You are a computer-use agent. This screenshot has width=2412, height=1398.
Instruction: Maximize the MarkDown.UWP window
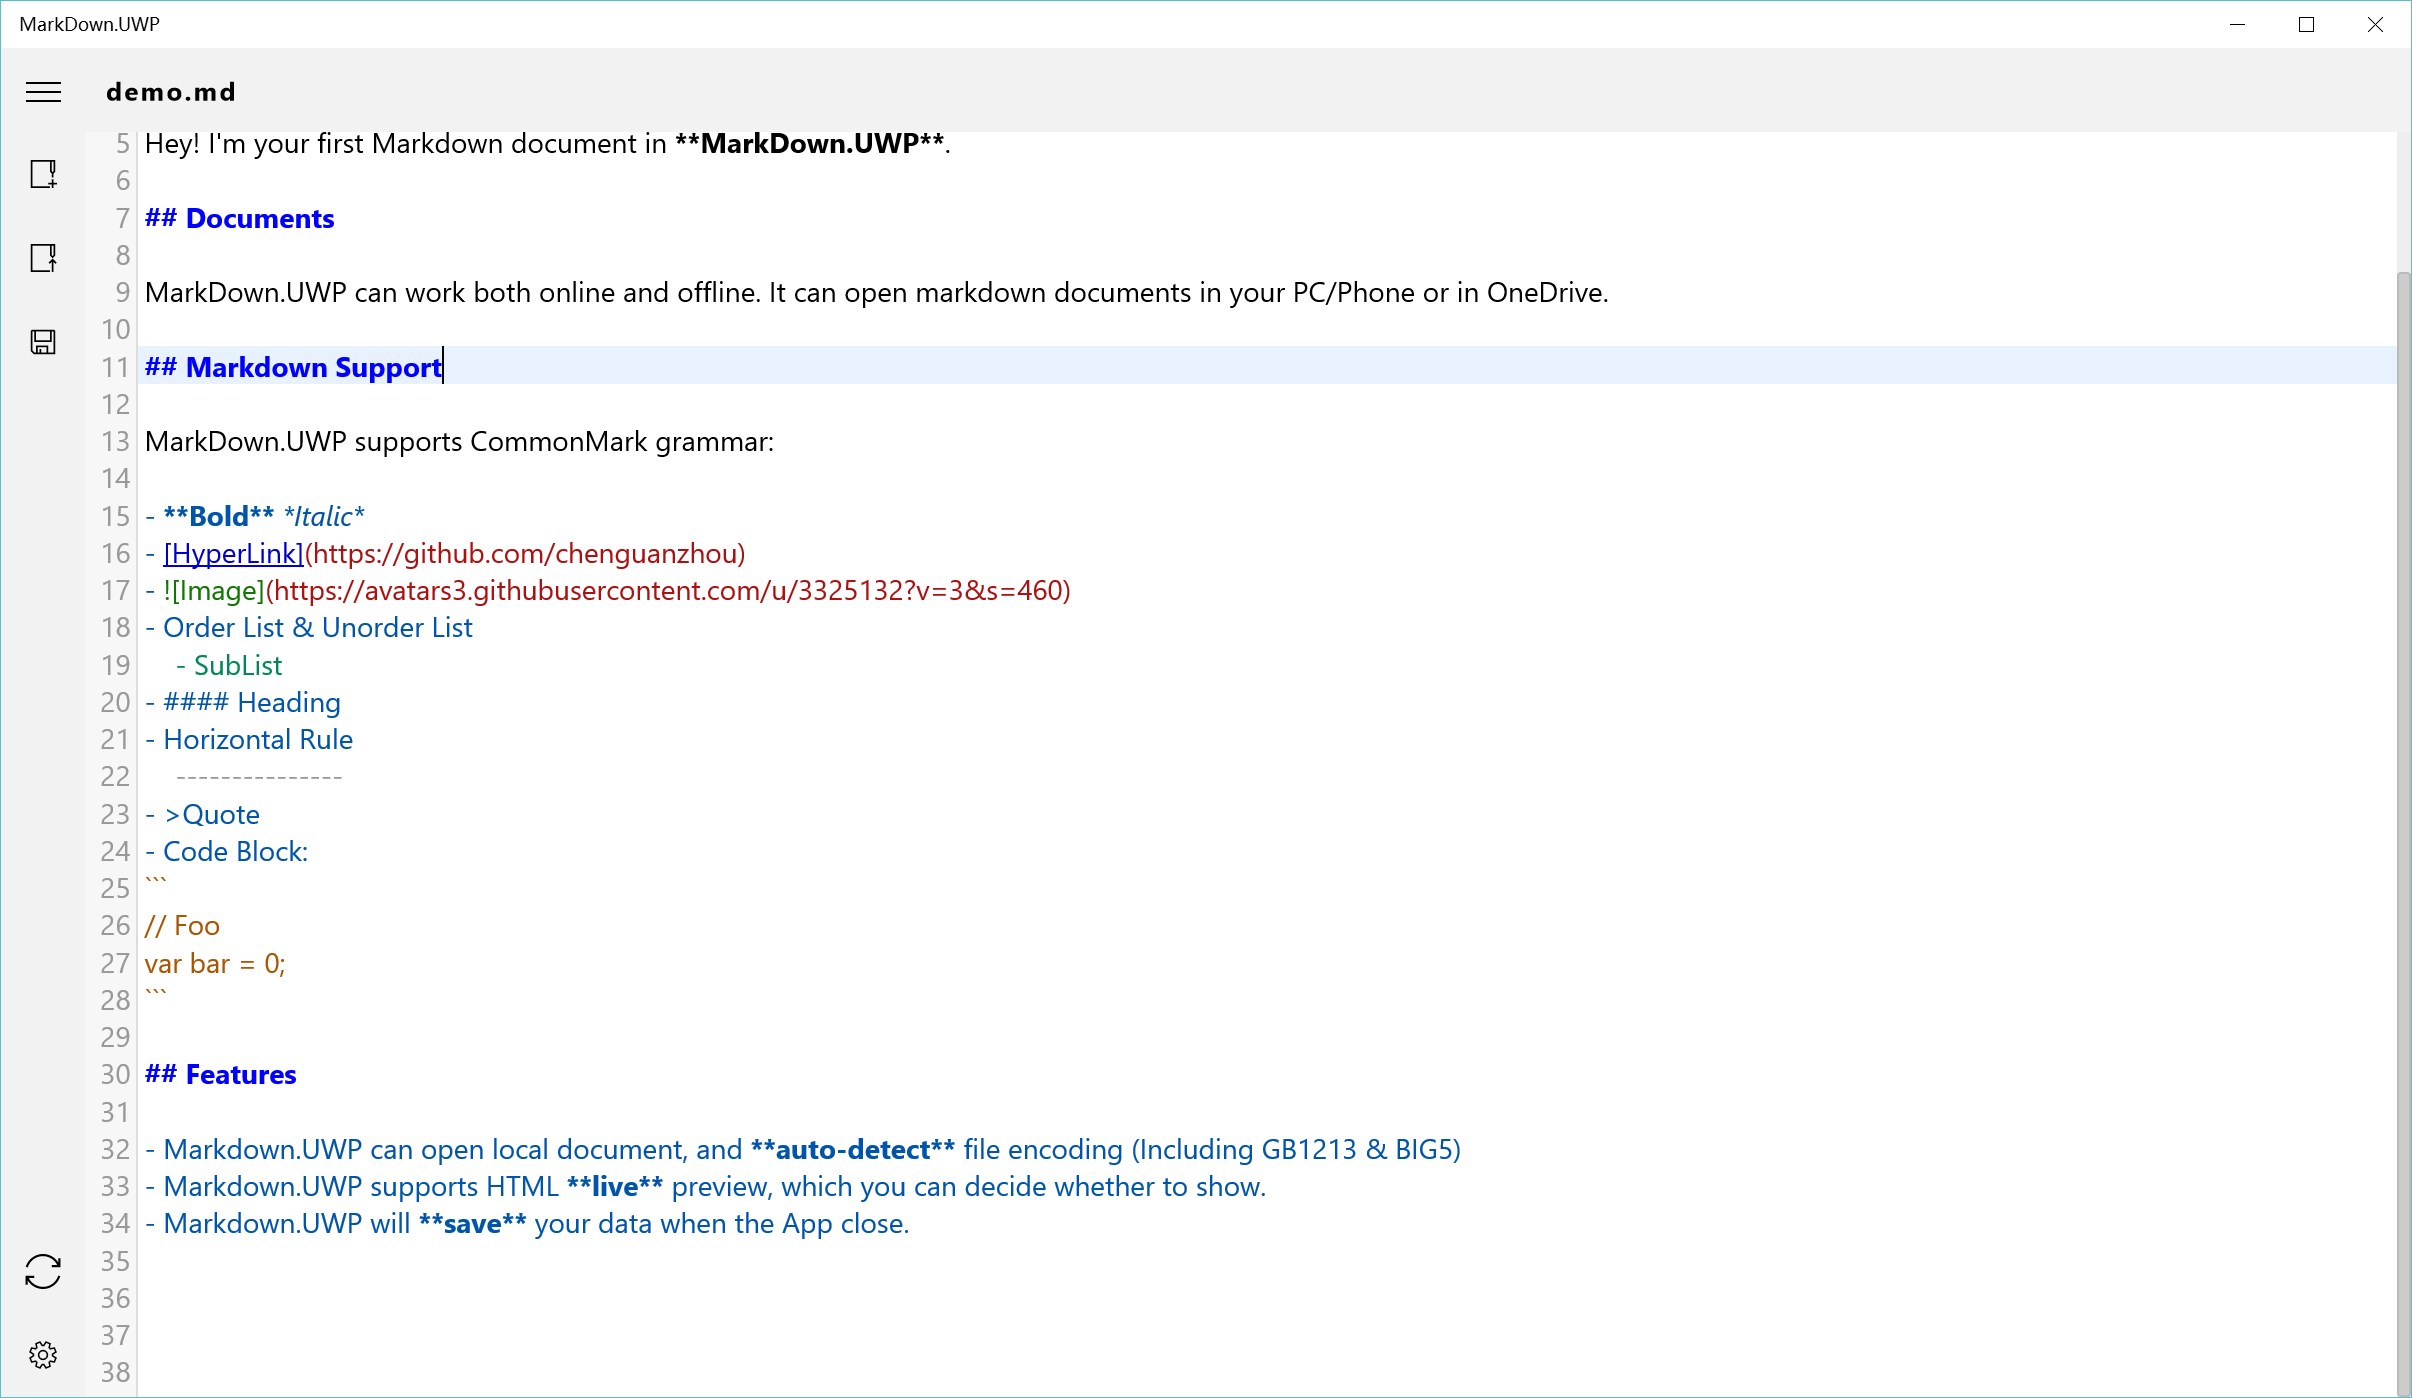coord(2306,25)
